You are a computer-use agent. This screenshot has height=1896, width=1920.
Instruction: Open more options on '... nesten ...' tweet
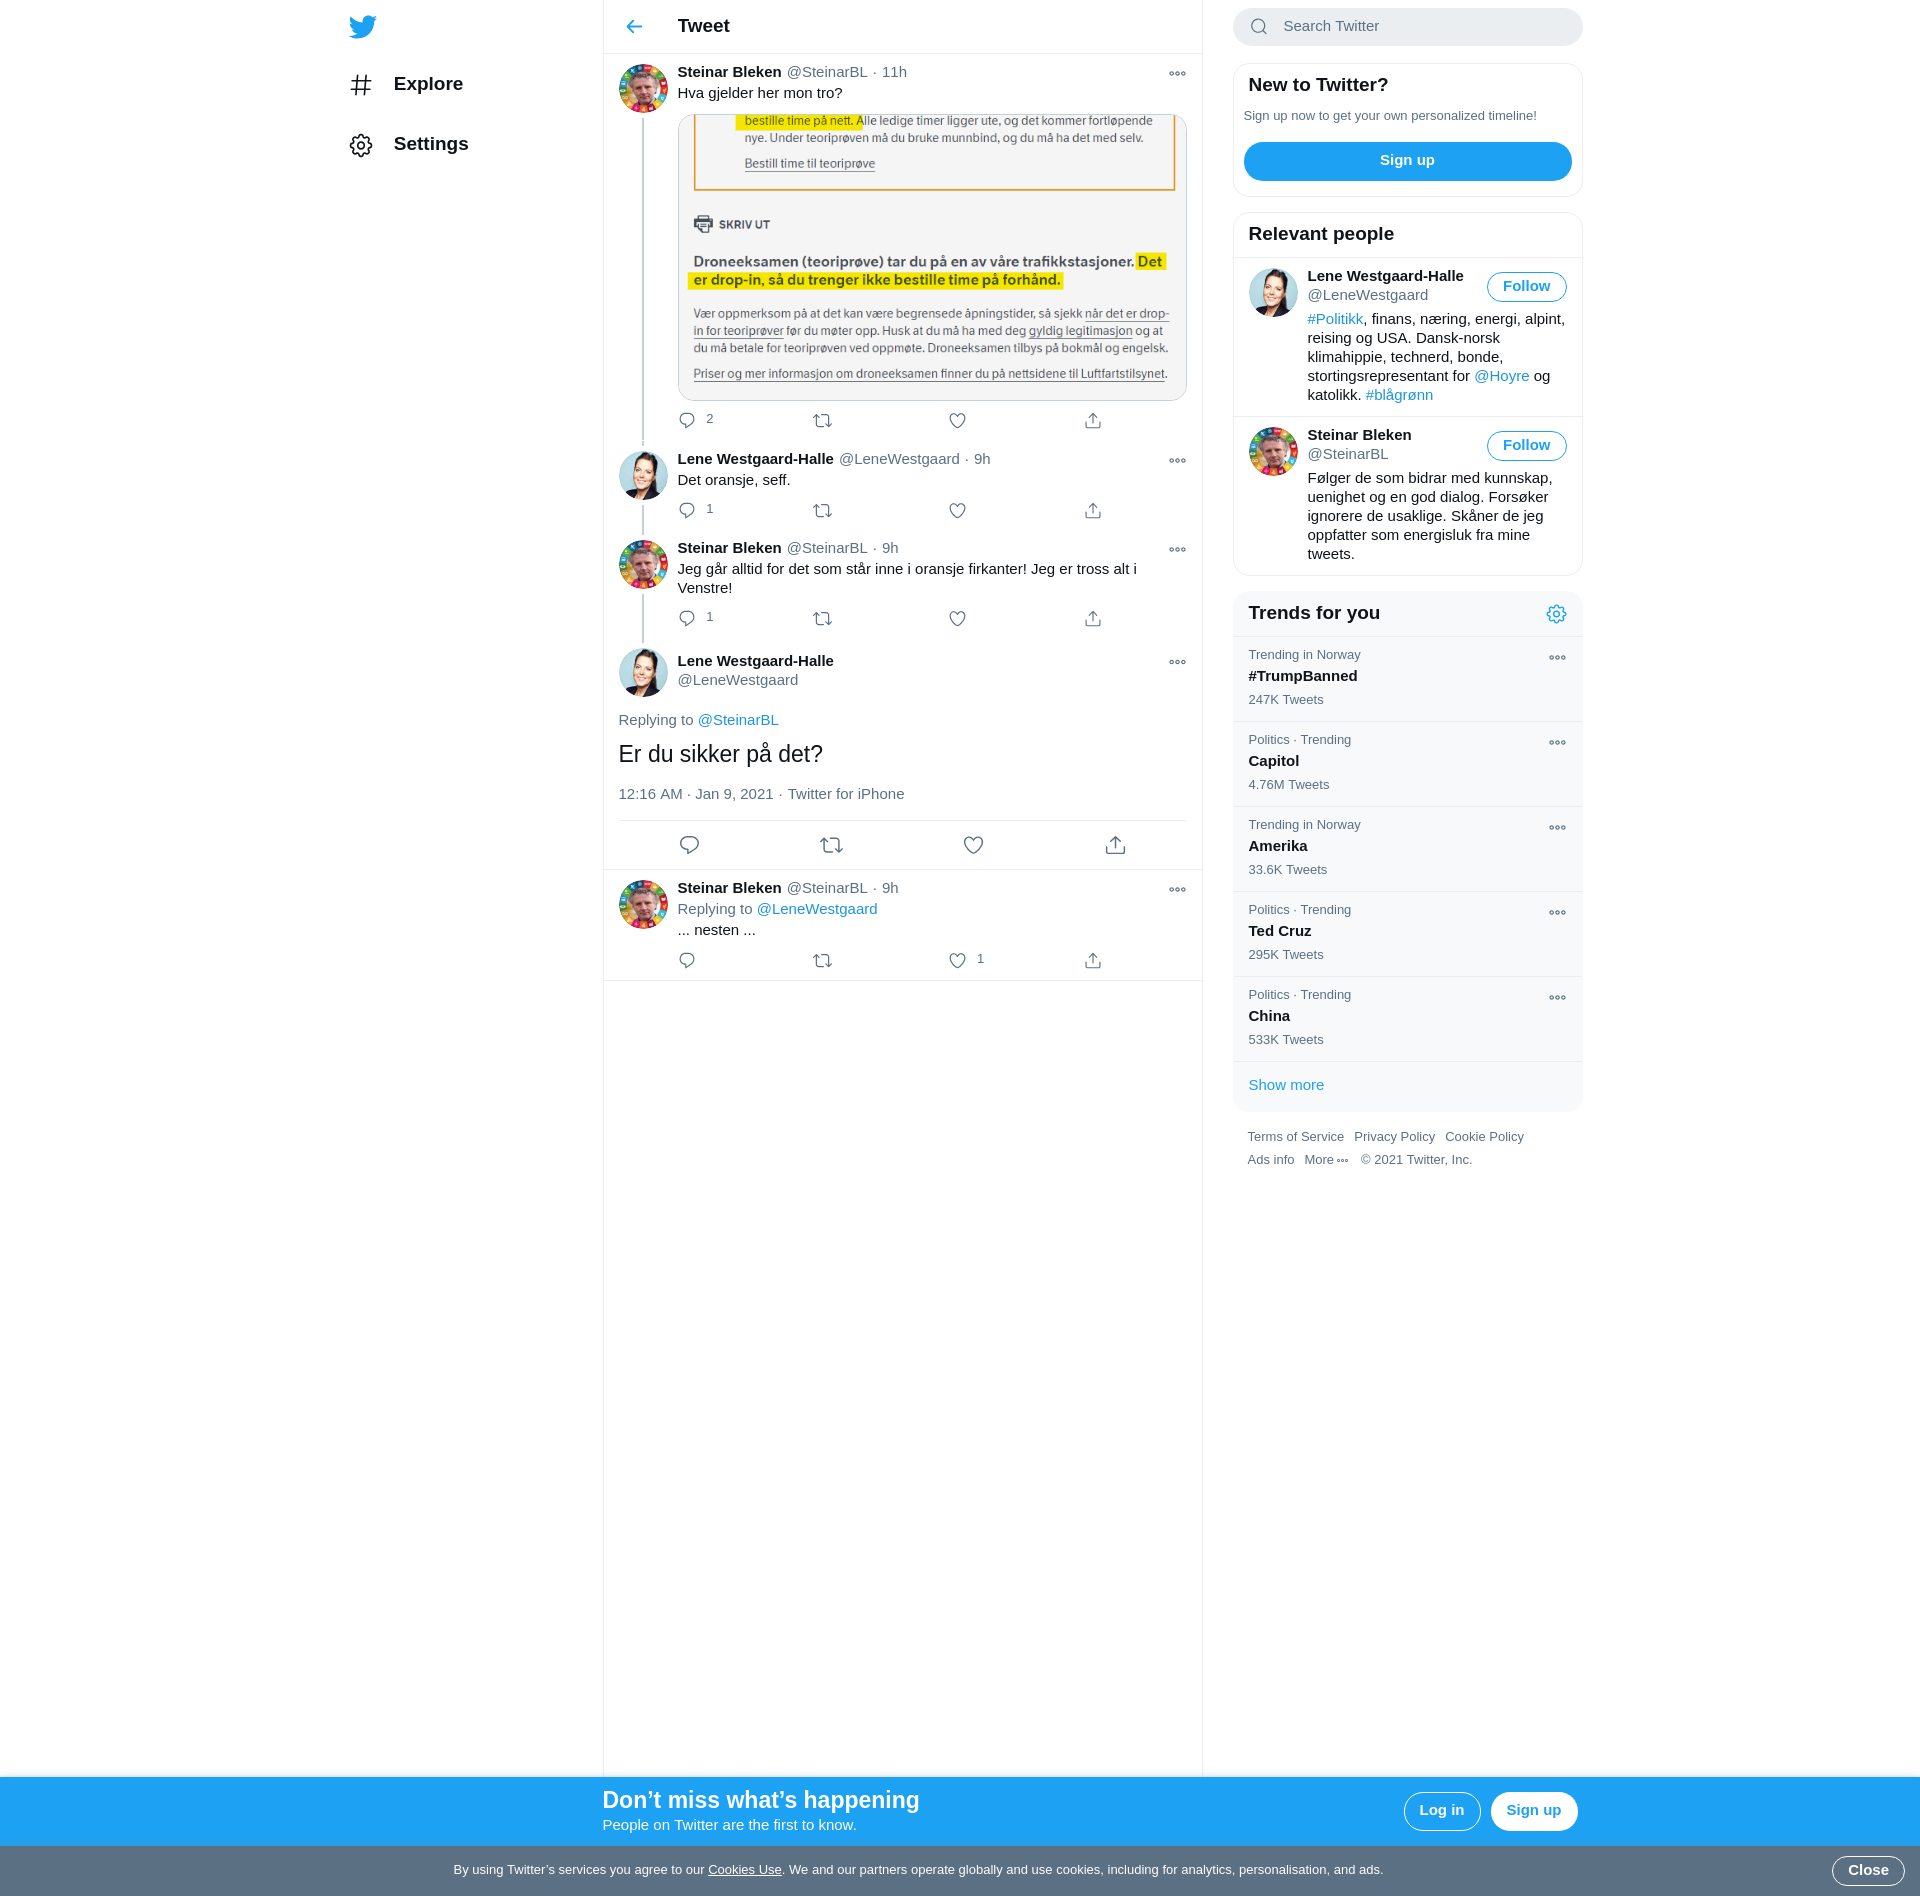tap(1177, 890)
